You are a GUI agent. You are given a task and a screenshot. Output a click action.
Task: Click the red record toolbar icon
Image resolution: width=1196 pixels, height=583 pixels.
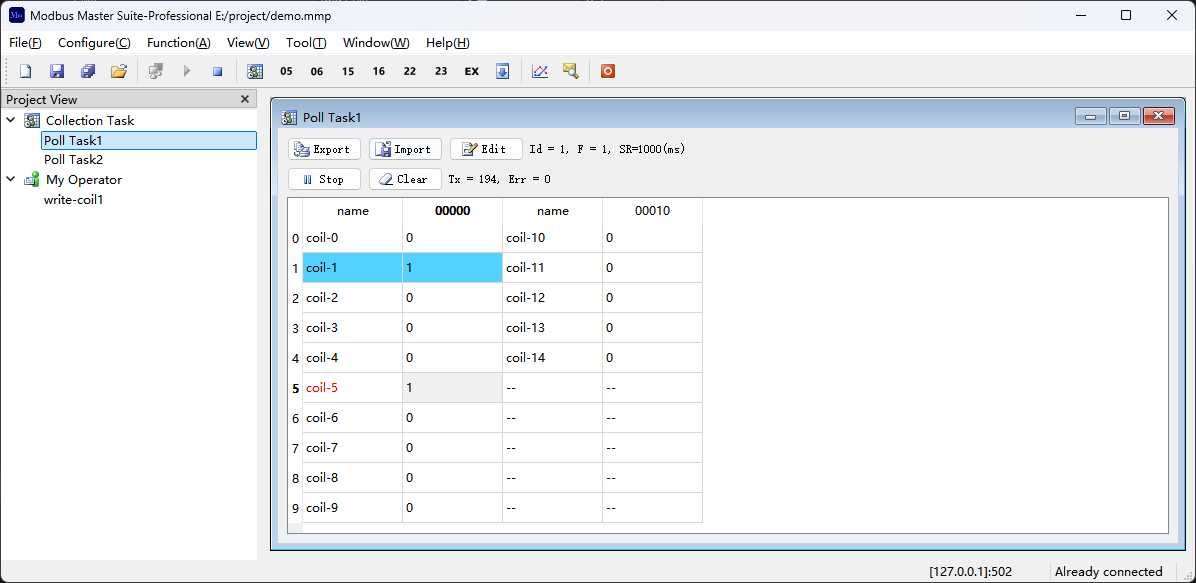(x=608, y=71)
